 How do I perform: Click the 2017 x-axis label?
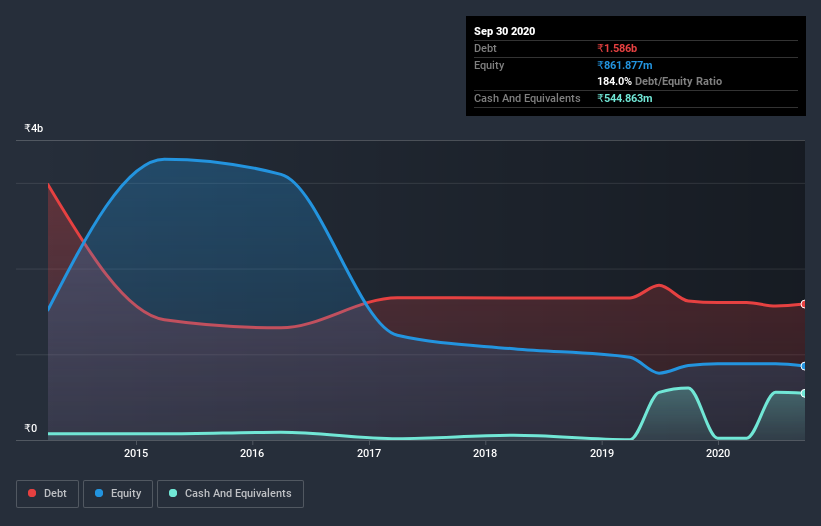point(369,453)
